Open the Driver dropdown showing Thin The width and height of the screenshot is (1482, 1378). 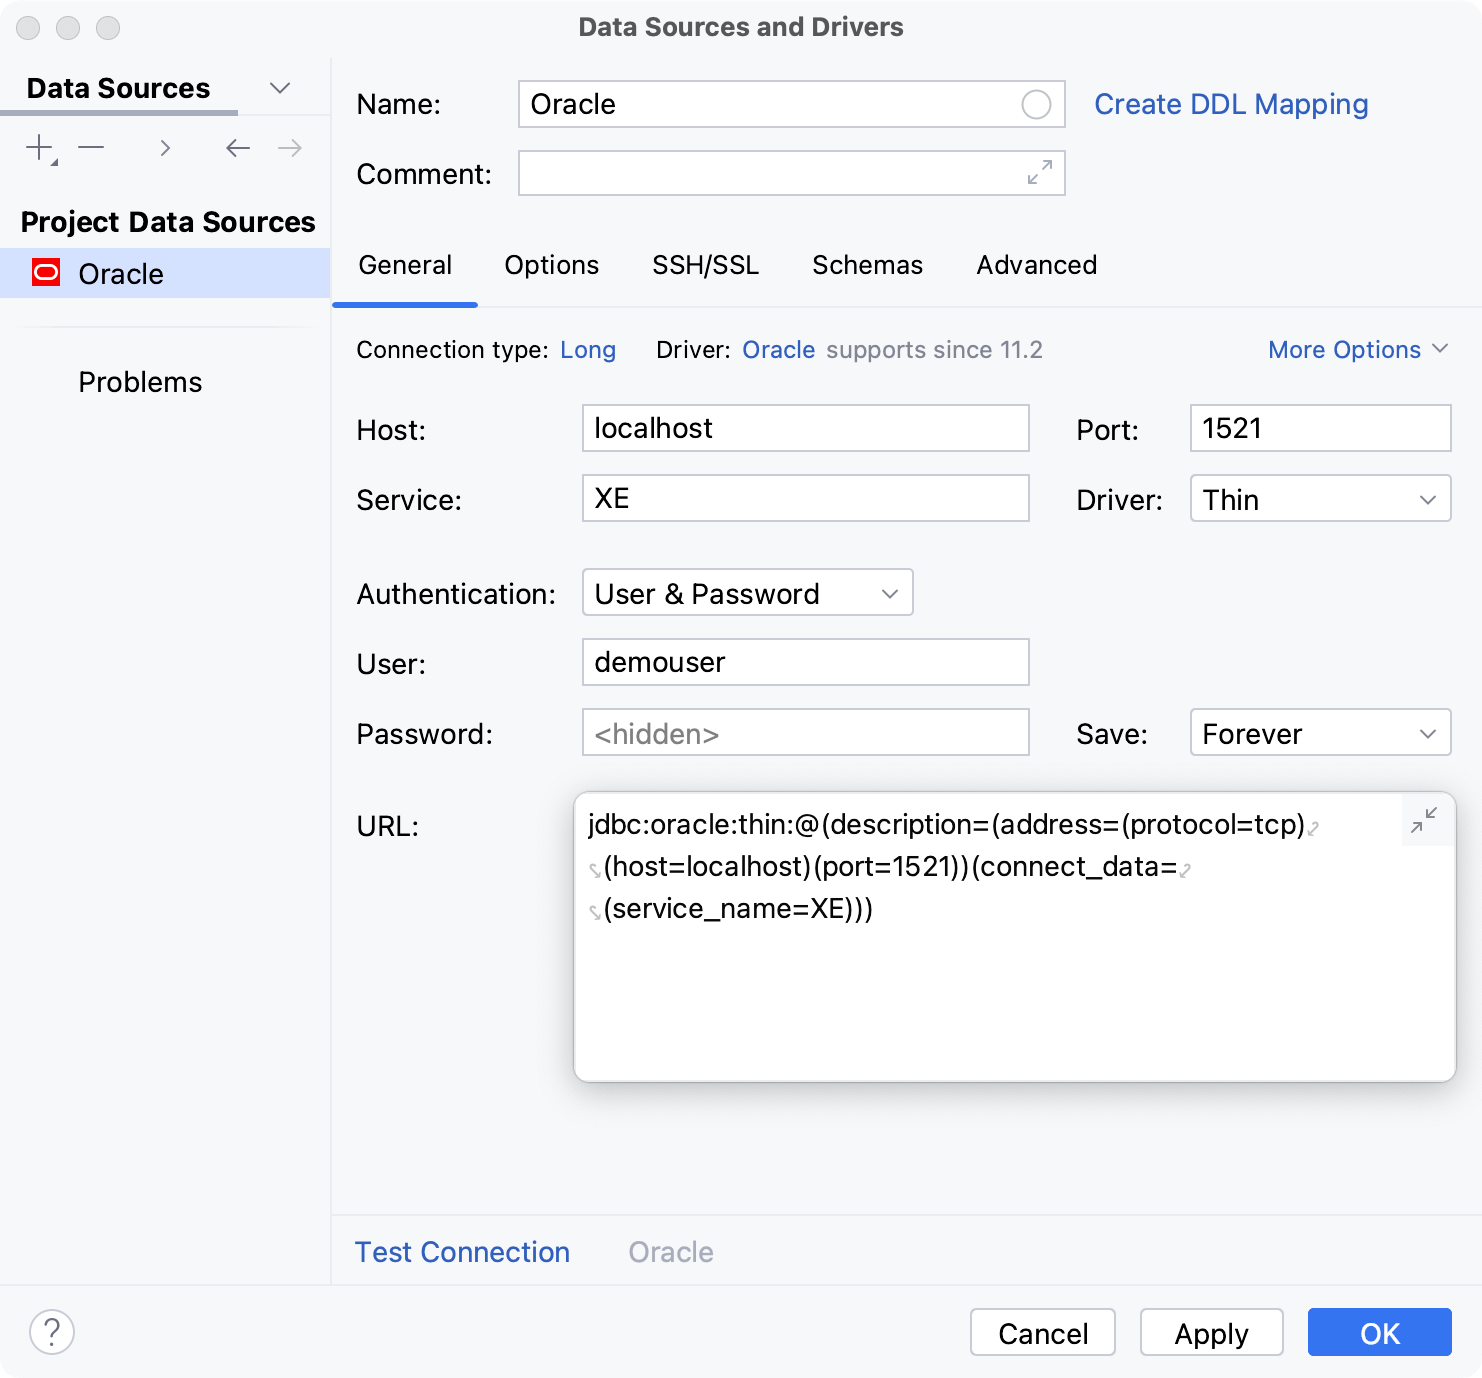tap(1319, 498)
